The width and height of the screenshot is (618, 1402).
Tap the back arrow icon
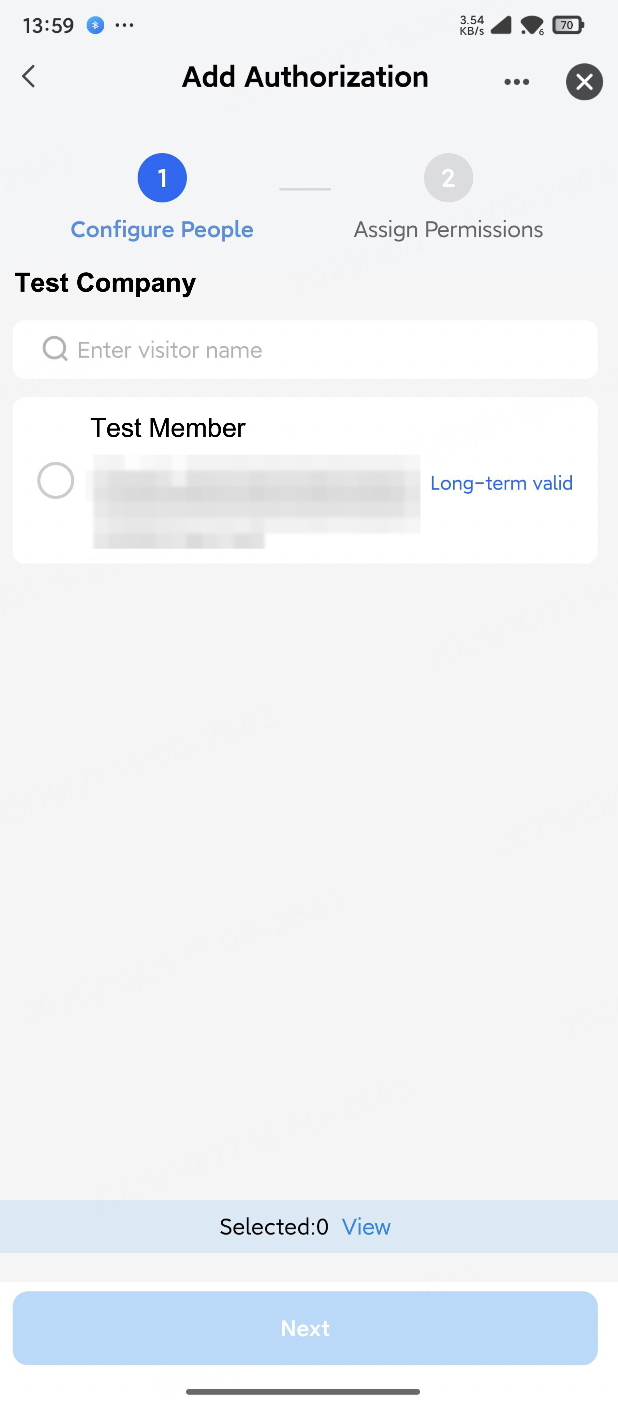(29, 77)
